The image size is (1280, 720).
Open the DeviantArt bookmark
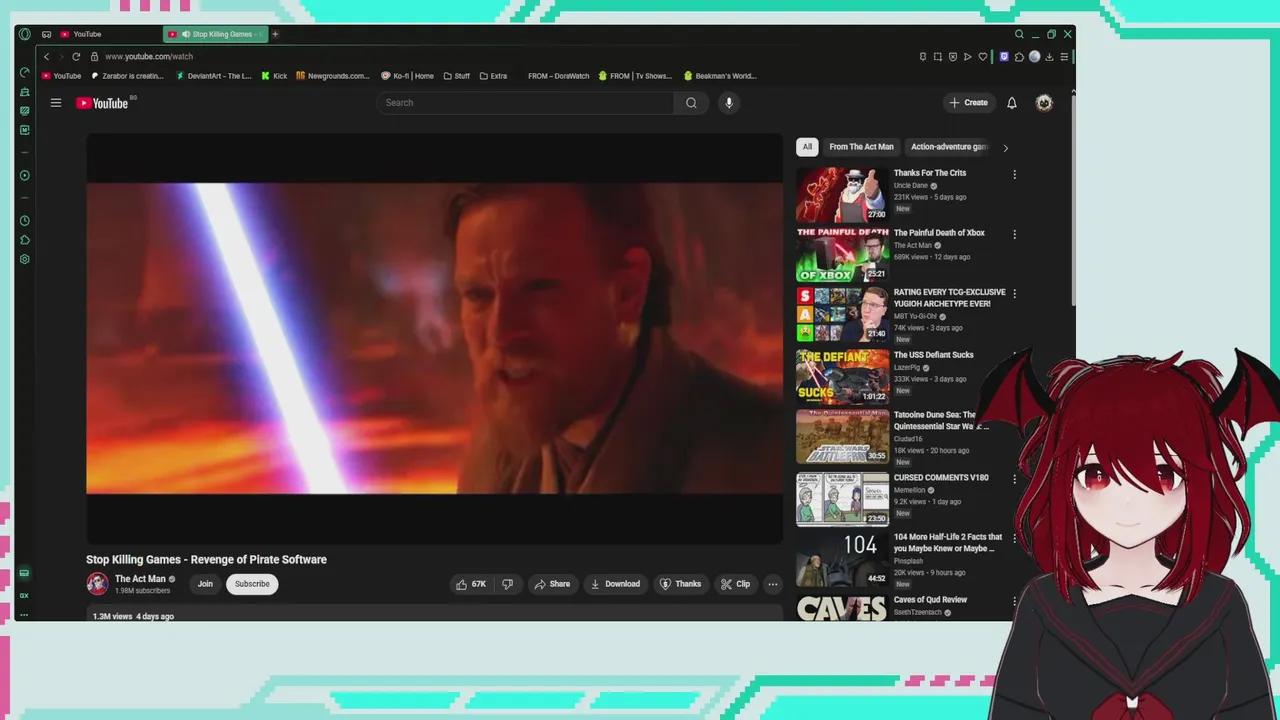(213, 76)
